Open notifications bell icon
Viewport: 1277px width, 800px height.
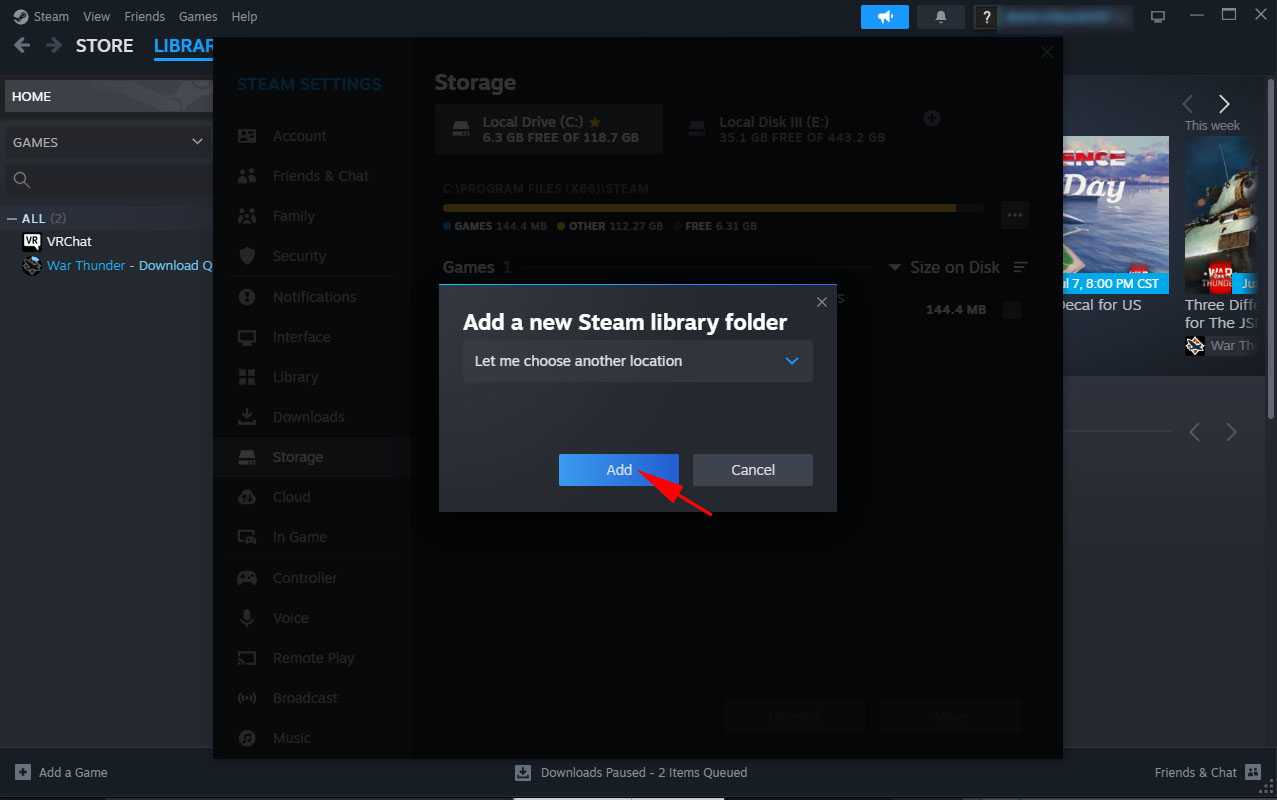pos(940,17)
